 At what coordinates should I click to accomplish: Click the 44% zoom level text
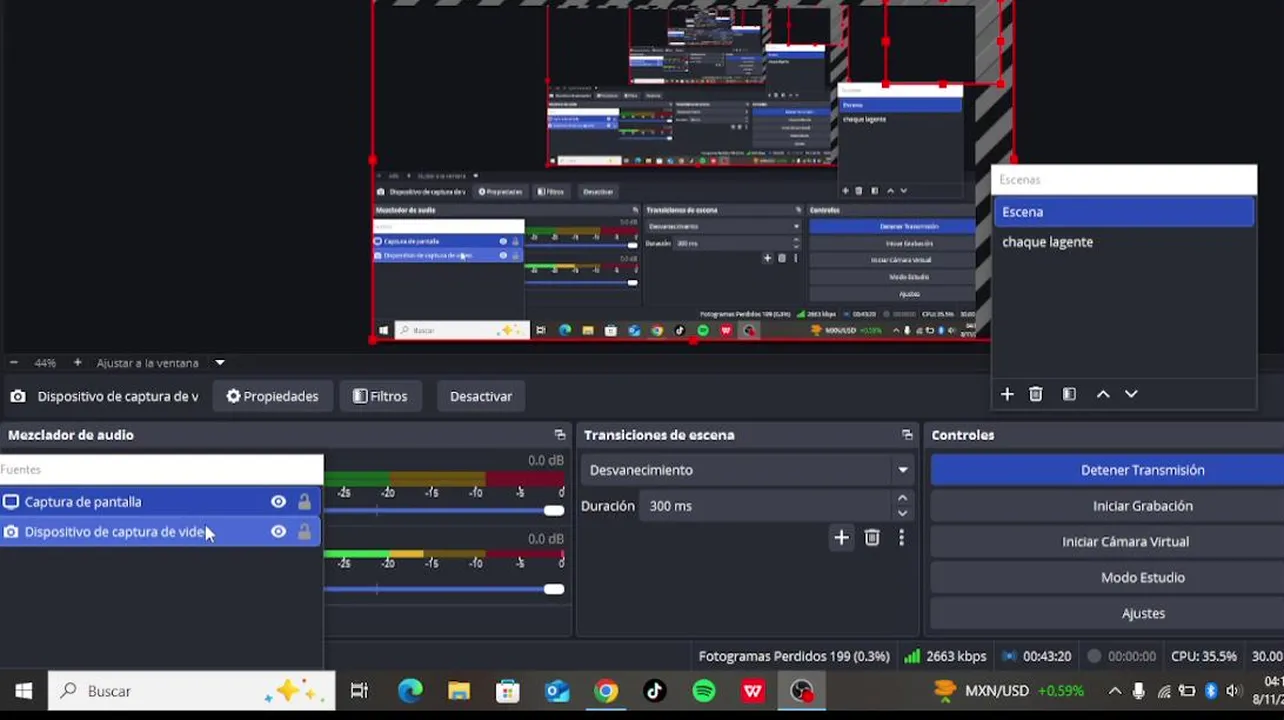click(x=45, y=363)
